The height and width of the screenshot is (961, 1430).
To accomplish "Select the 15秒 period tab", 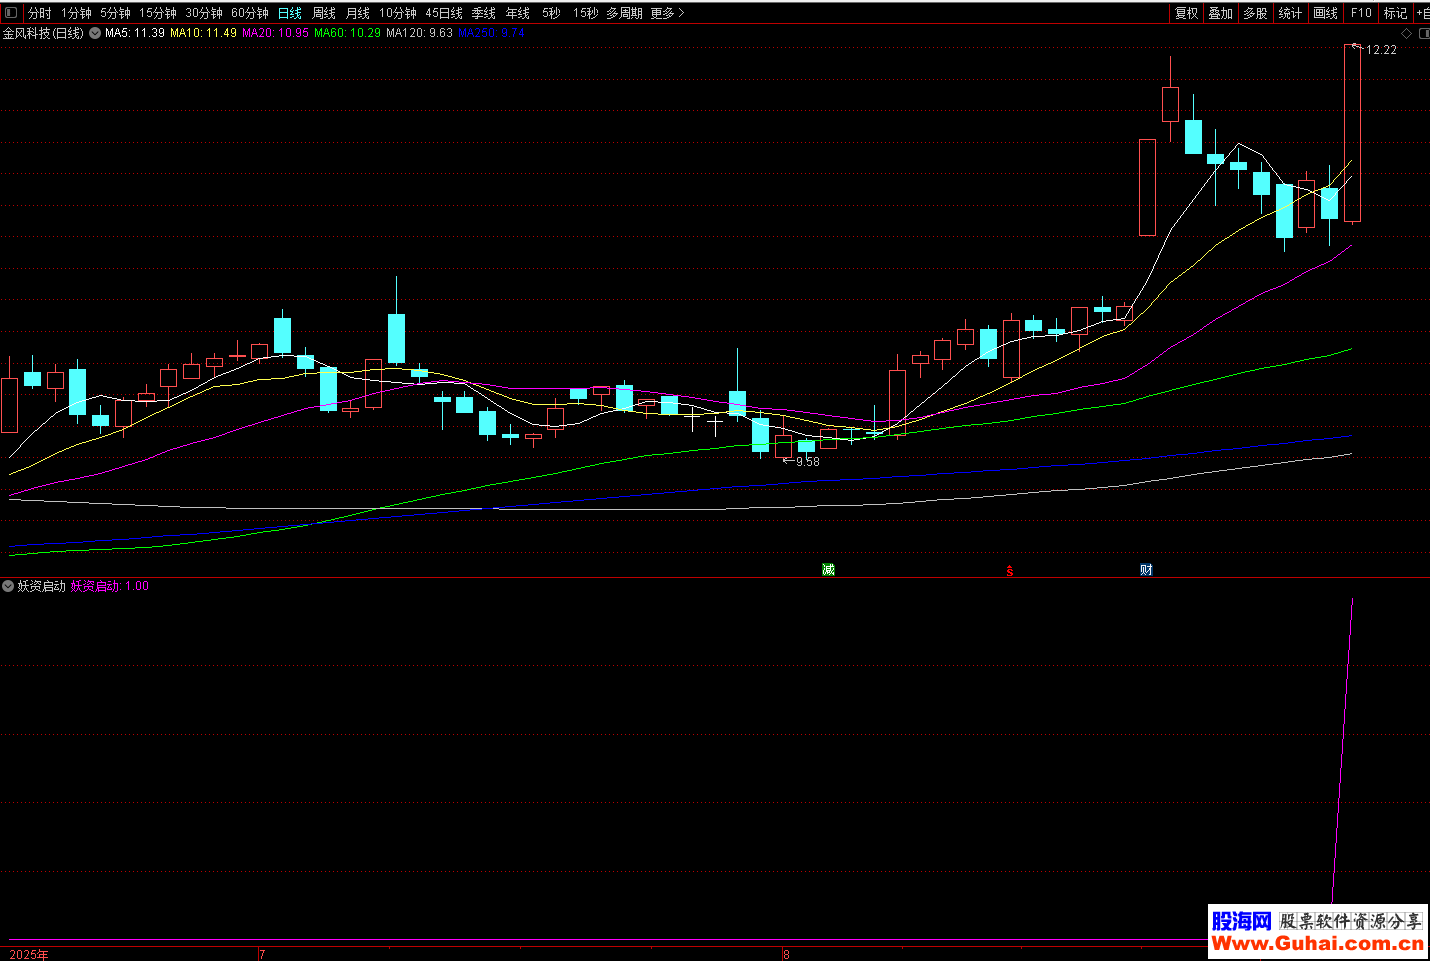I will pos(586,13).
